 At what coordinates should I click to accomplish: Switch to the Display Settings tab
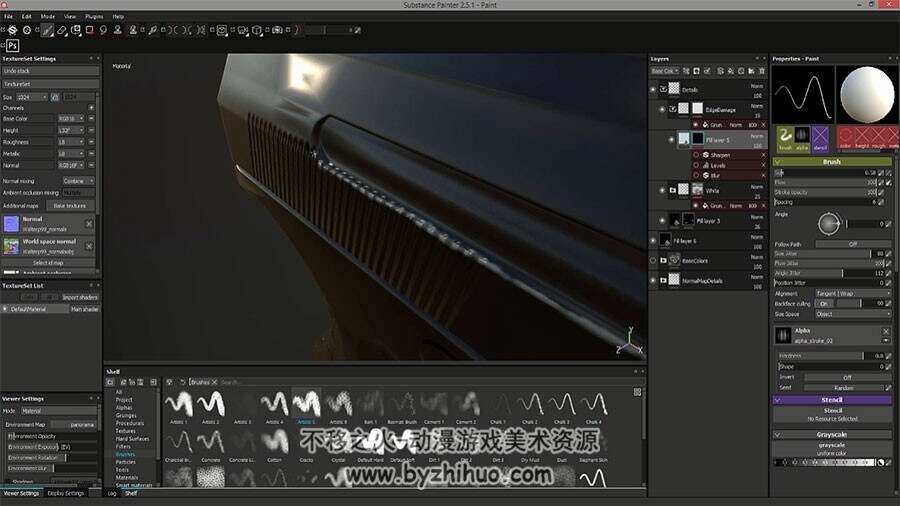click(x=65, y=493)
